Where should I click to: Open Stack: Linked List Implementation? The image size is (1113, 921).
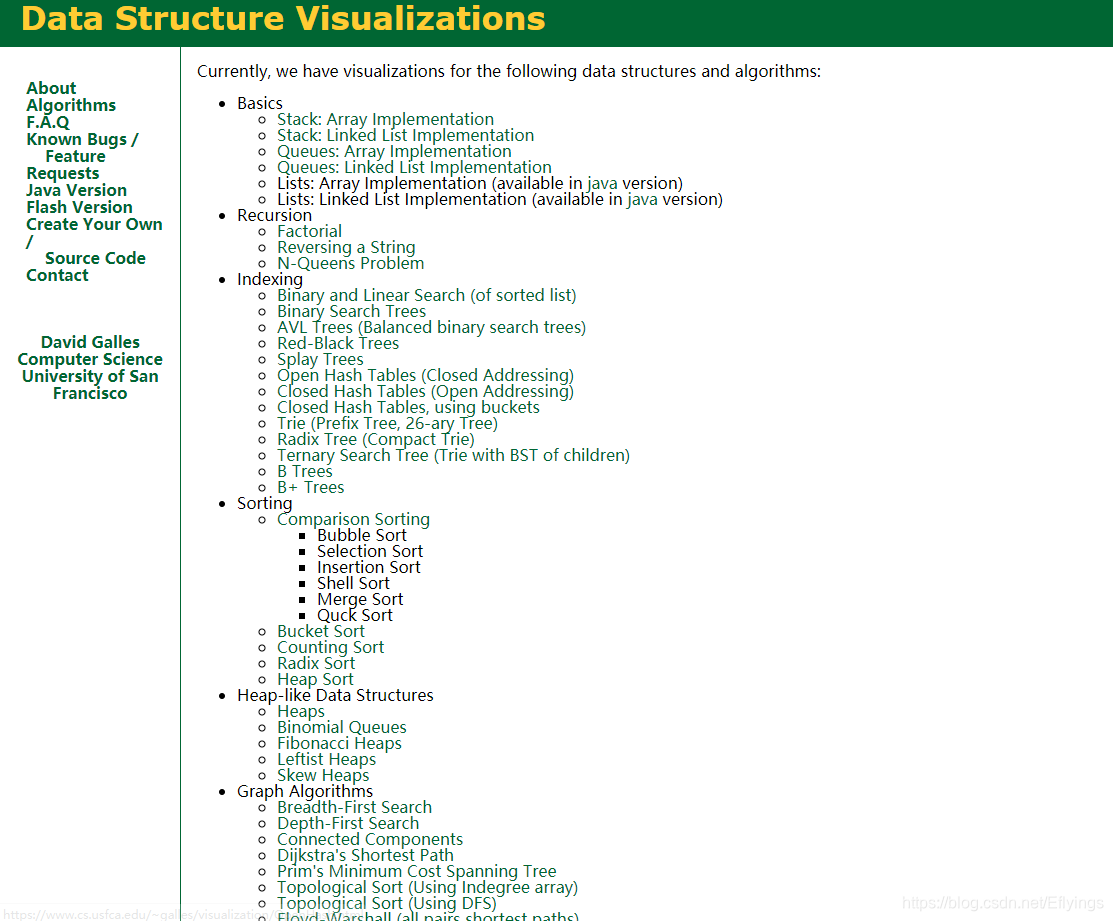[405, 136]
